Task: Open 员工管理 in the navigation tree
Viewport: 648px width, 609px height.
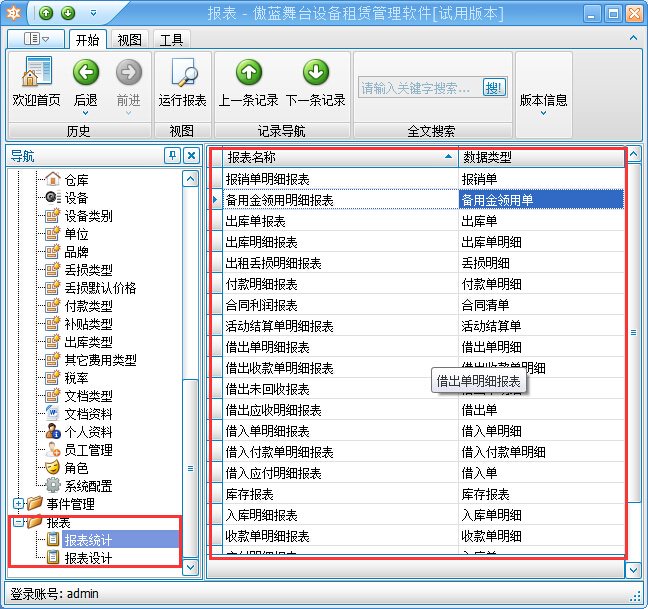Action: (88, 450)
